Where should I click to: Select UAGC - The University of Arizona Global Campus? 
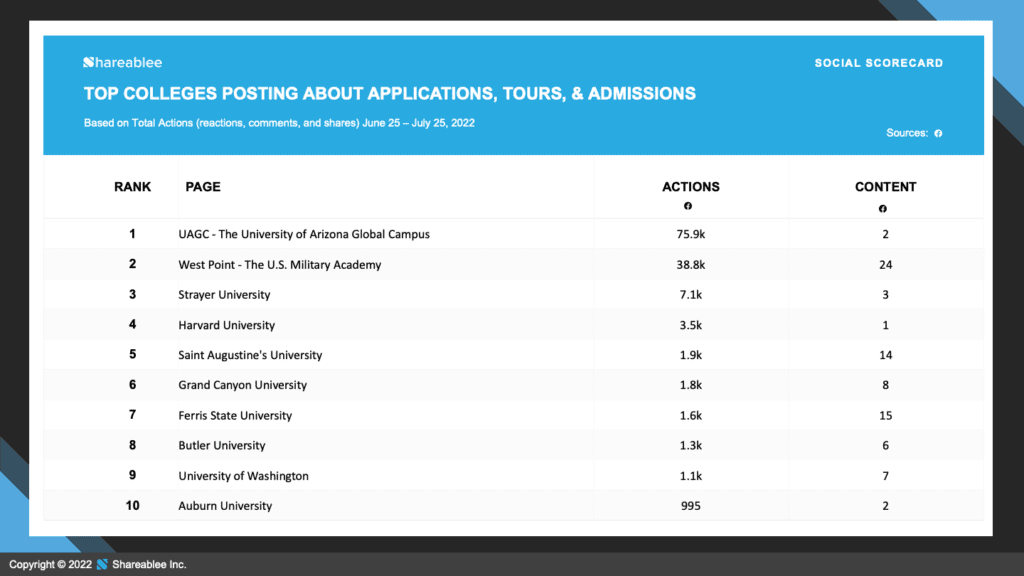click(304, 234)
